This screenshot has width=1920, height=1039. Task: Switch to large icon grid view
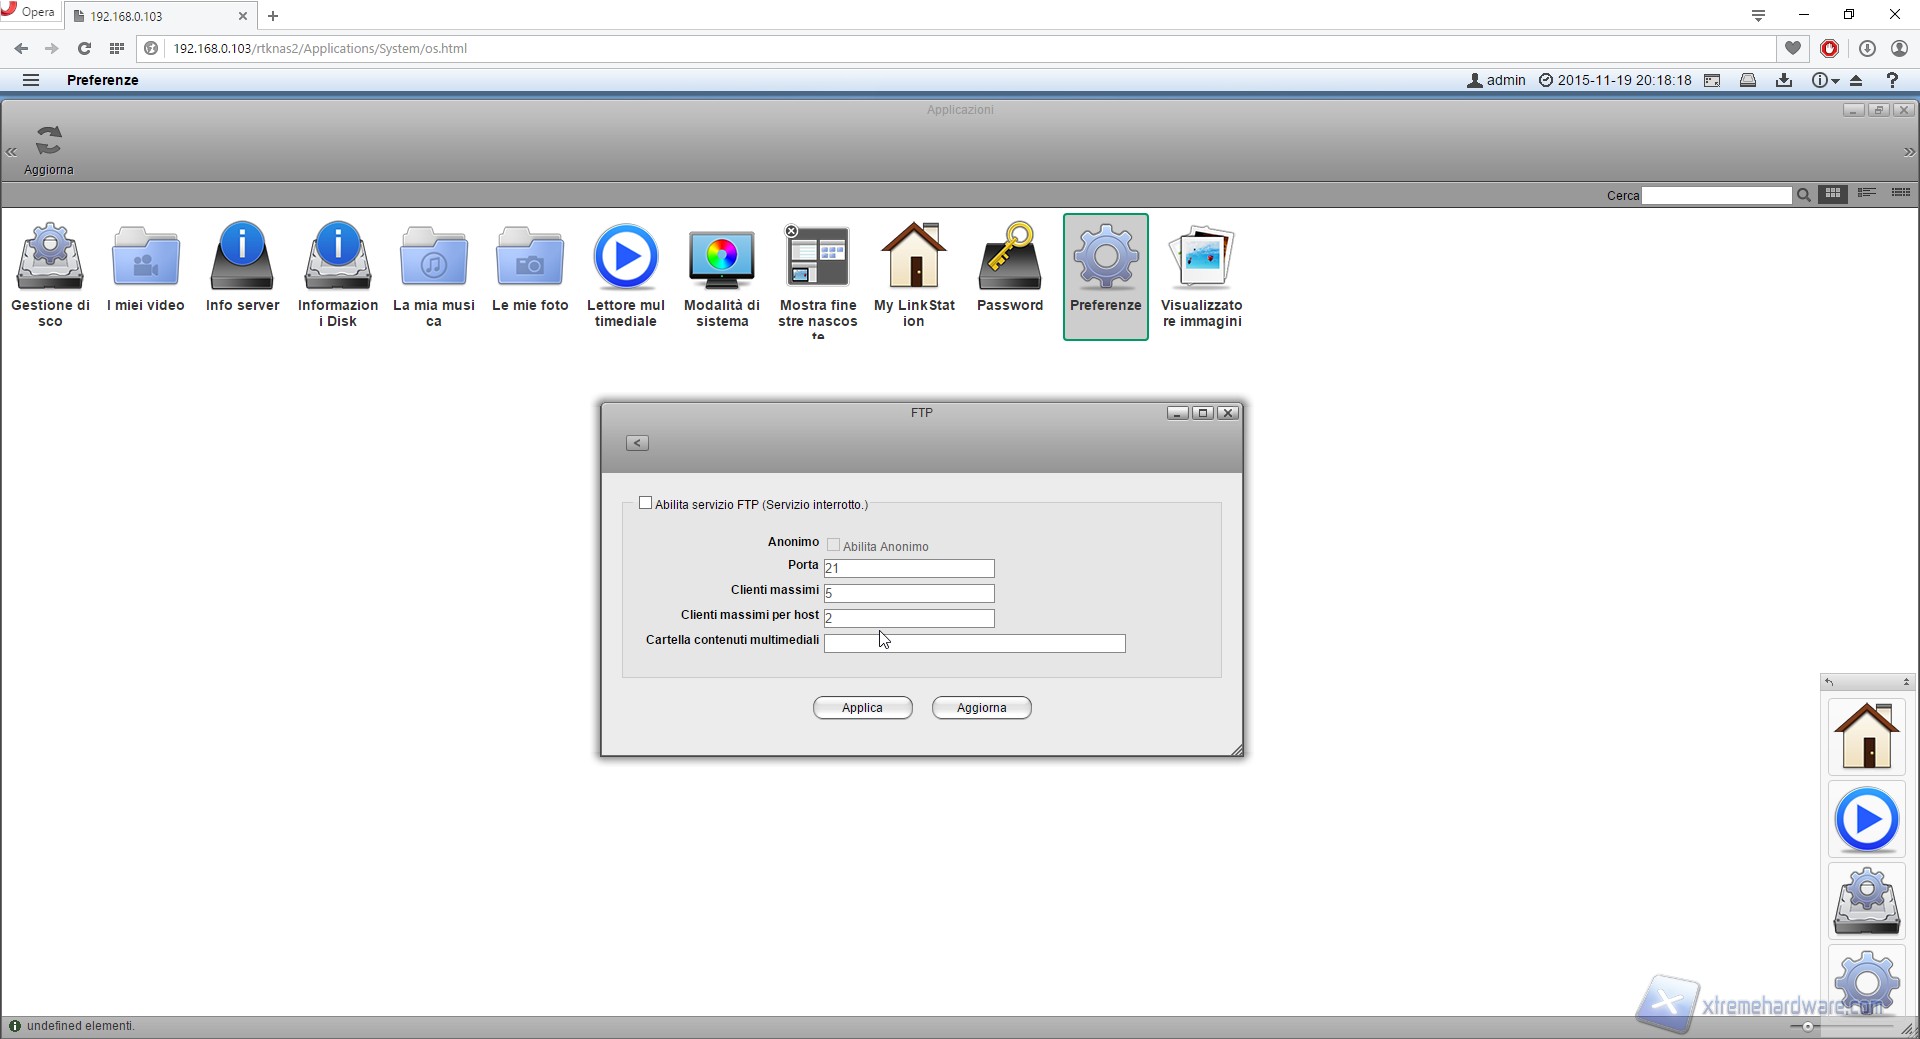[1833, 194]
